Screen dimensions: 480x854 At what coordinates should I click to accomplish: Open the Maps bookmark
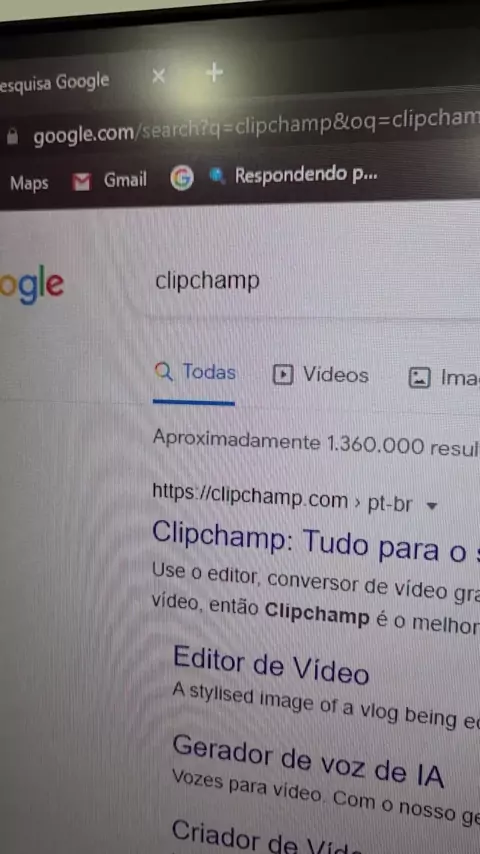(x=29, y=183)
